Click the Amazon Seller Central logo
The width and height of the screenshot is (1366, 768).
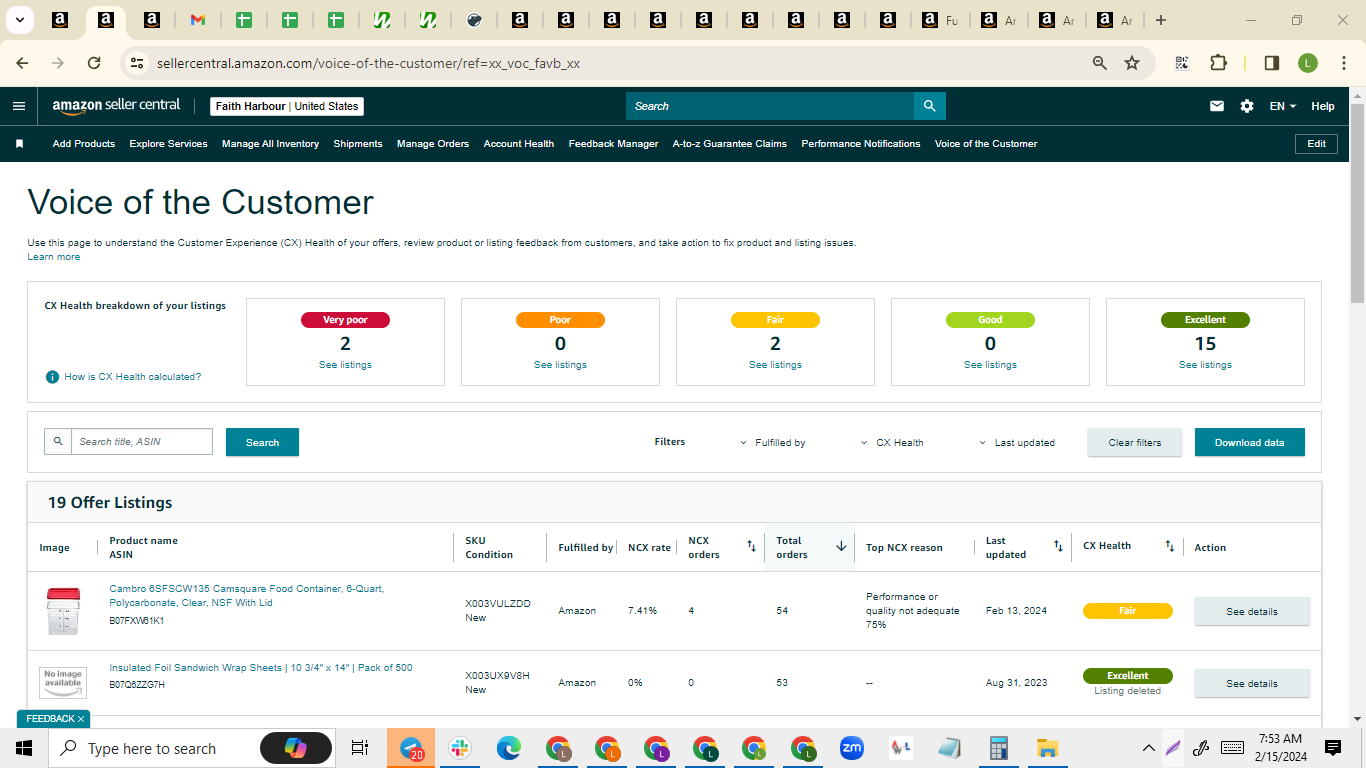click(116, 106)
